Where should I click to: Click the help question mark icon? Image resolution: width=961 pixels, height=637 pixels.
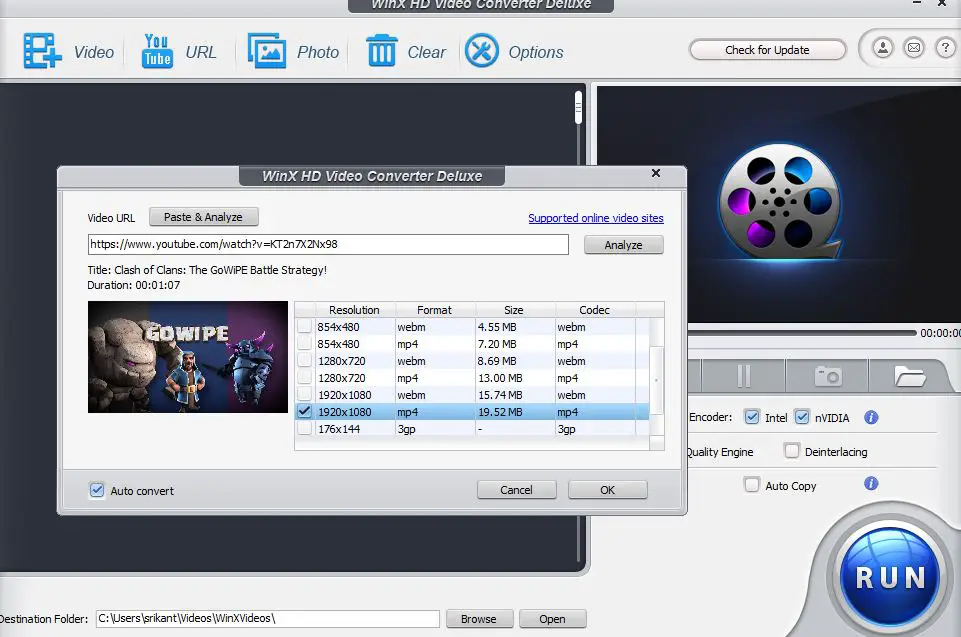(x=945, y=47)
